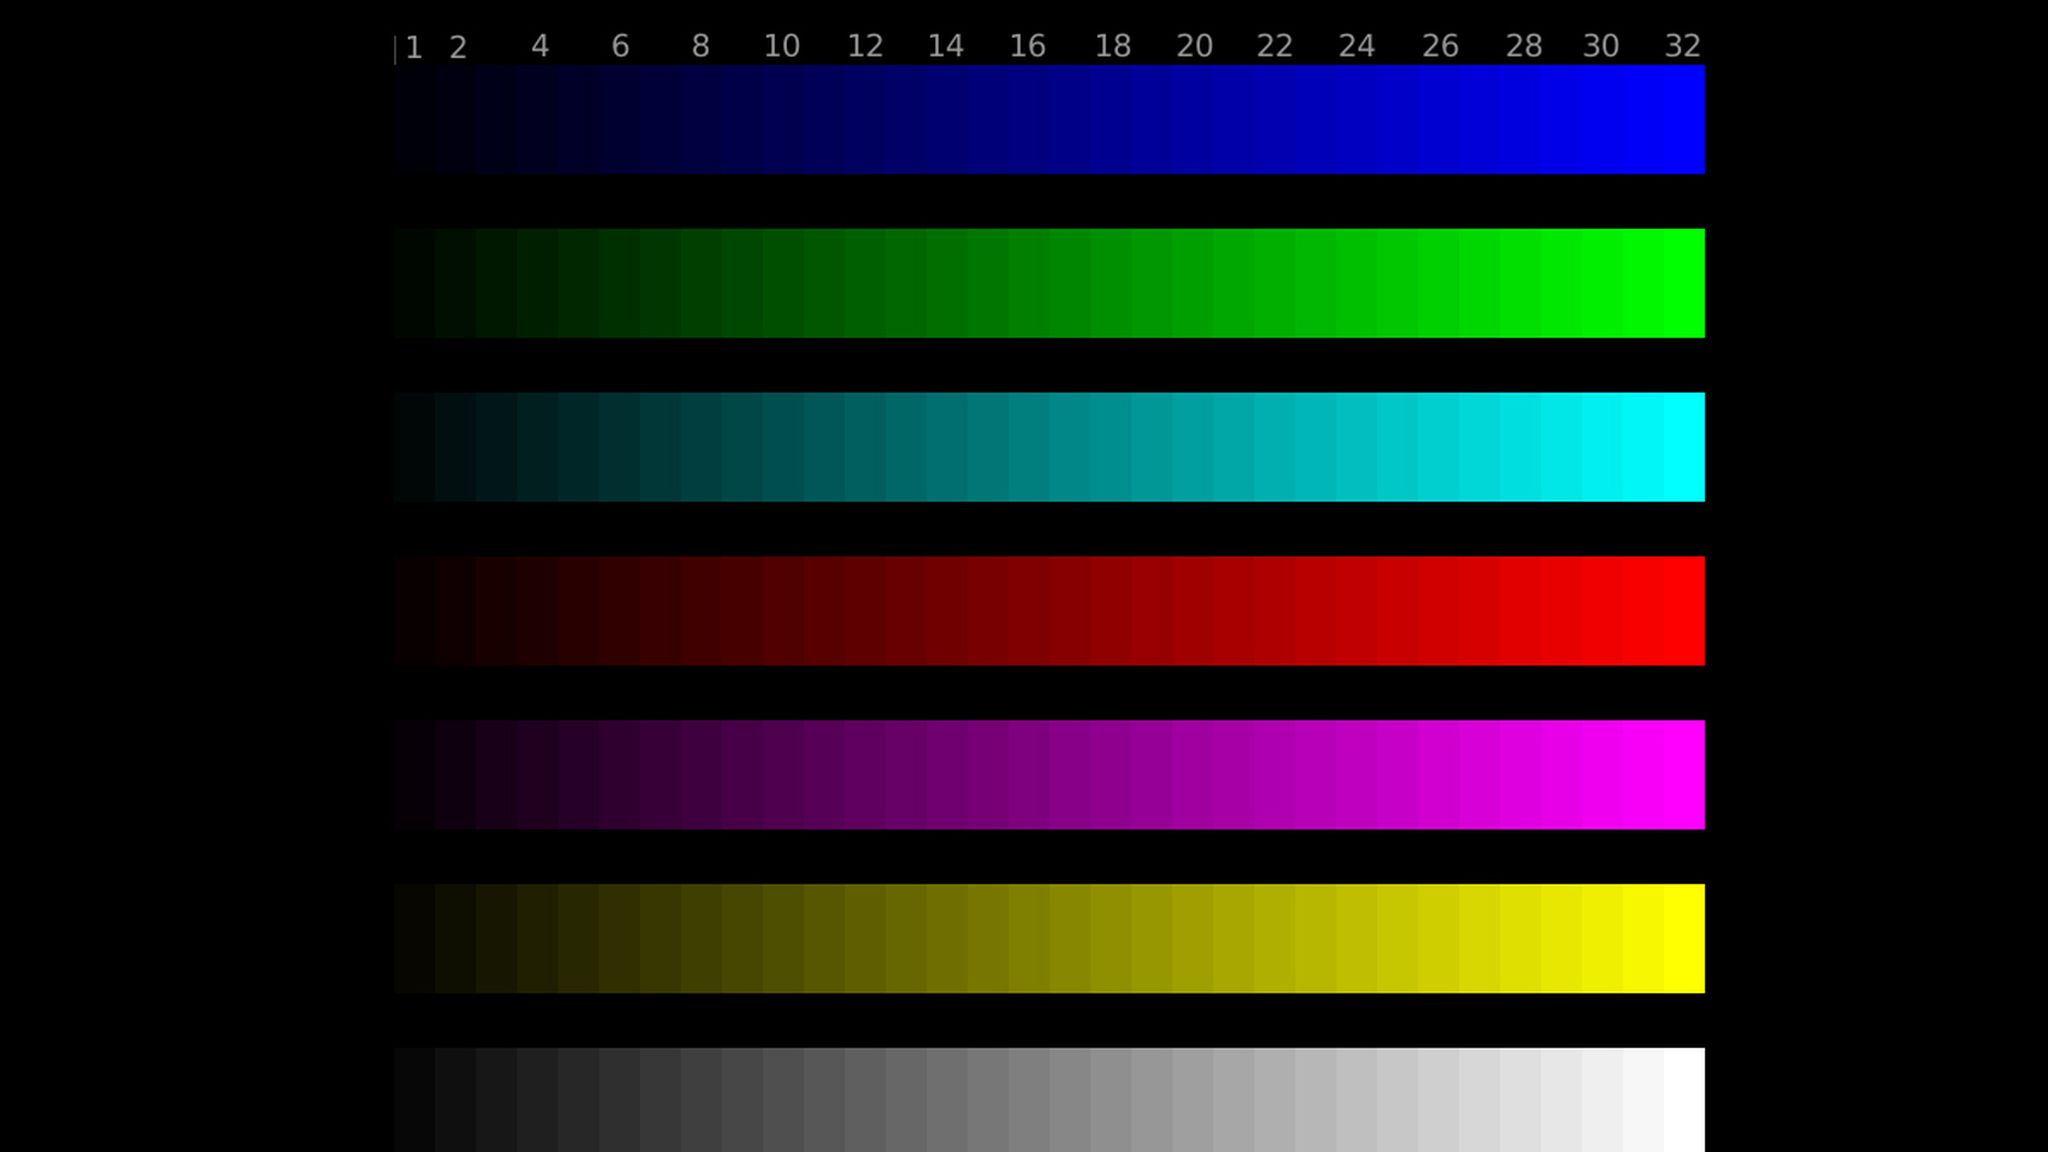
Task: Click the number 28 label
Action: 1523,46
